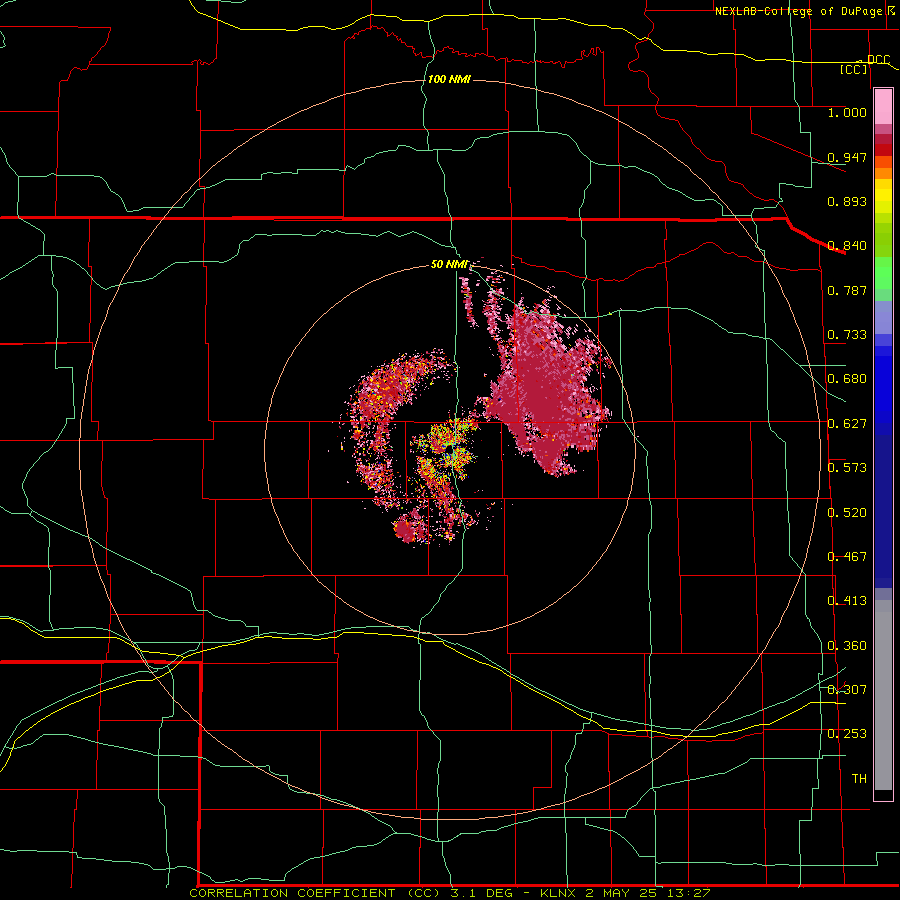Click the 0.573 scale value
The width and height of the screenshot is (900, 900).
point(847,468)
